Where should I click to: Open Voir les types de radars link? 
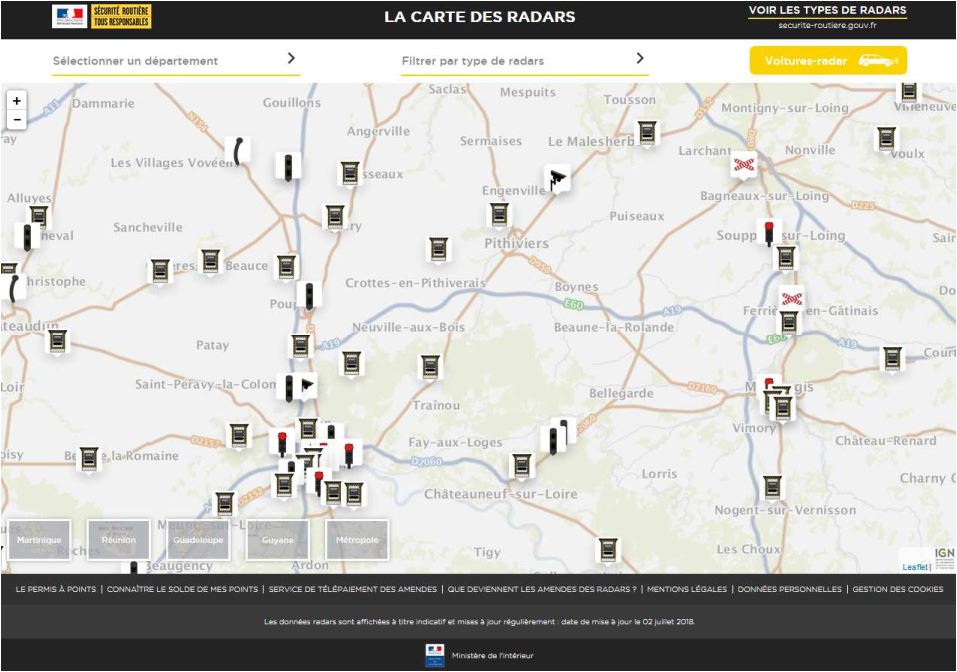[x=827, y=10]
